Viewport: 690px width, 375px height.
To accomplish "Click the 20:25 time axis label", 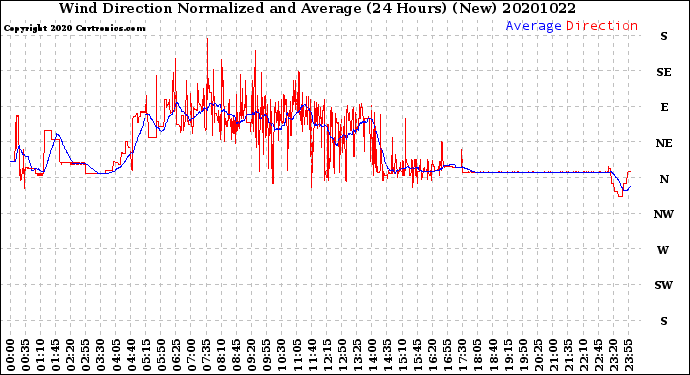I will (538, 355).
